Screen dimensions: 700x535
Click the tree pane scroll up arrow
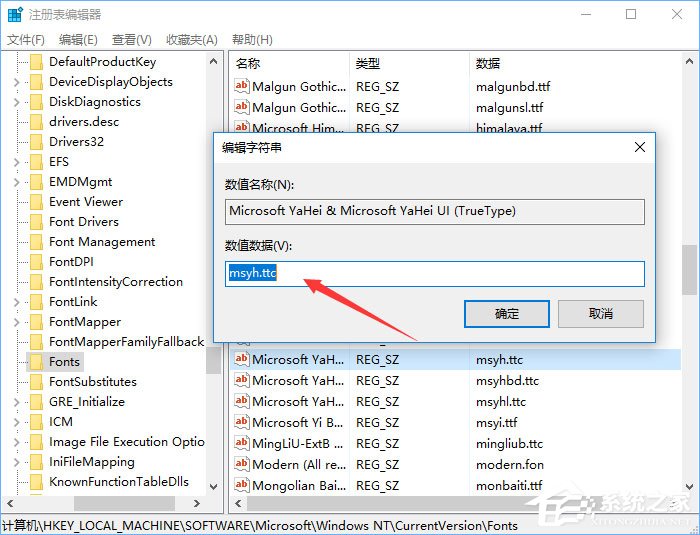point(213,62)
